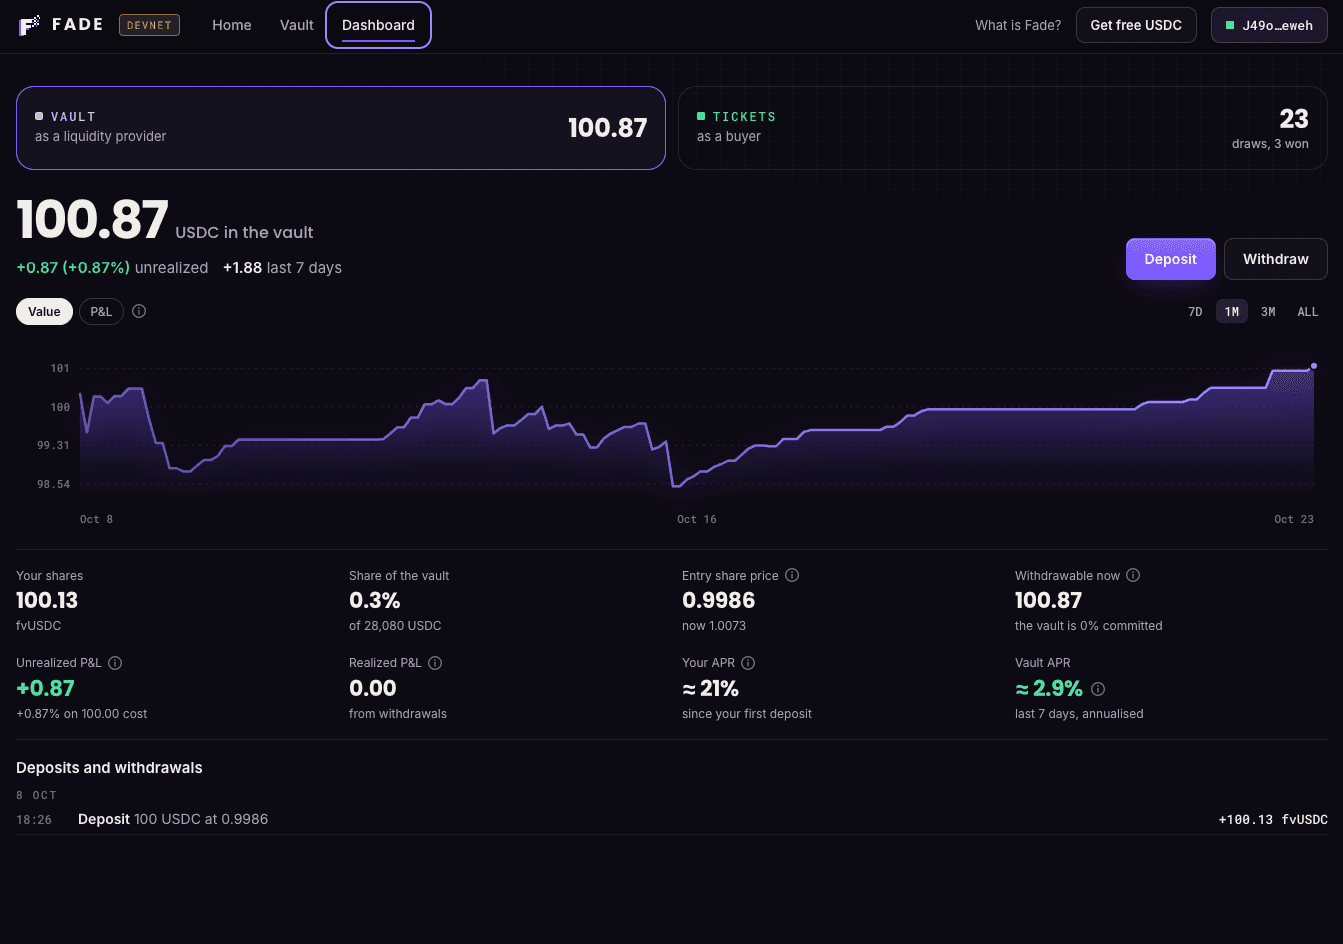Viewport: 1343px width, 944px height.
Task: Click the 0.9986 entry share price value
Action: coord(719,600)
